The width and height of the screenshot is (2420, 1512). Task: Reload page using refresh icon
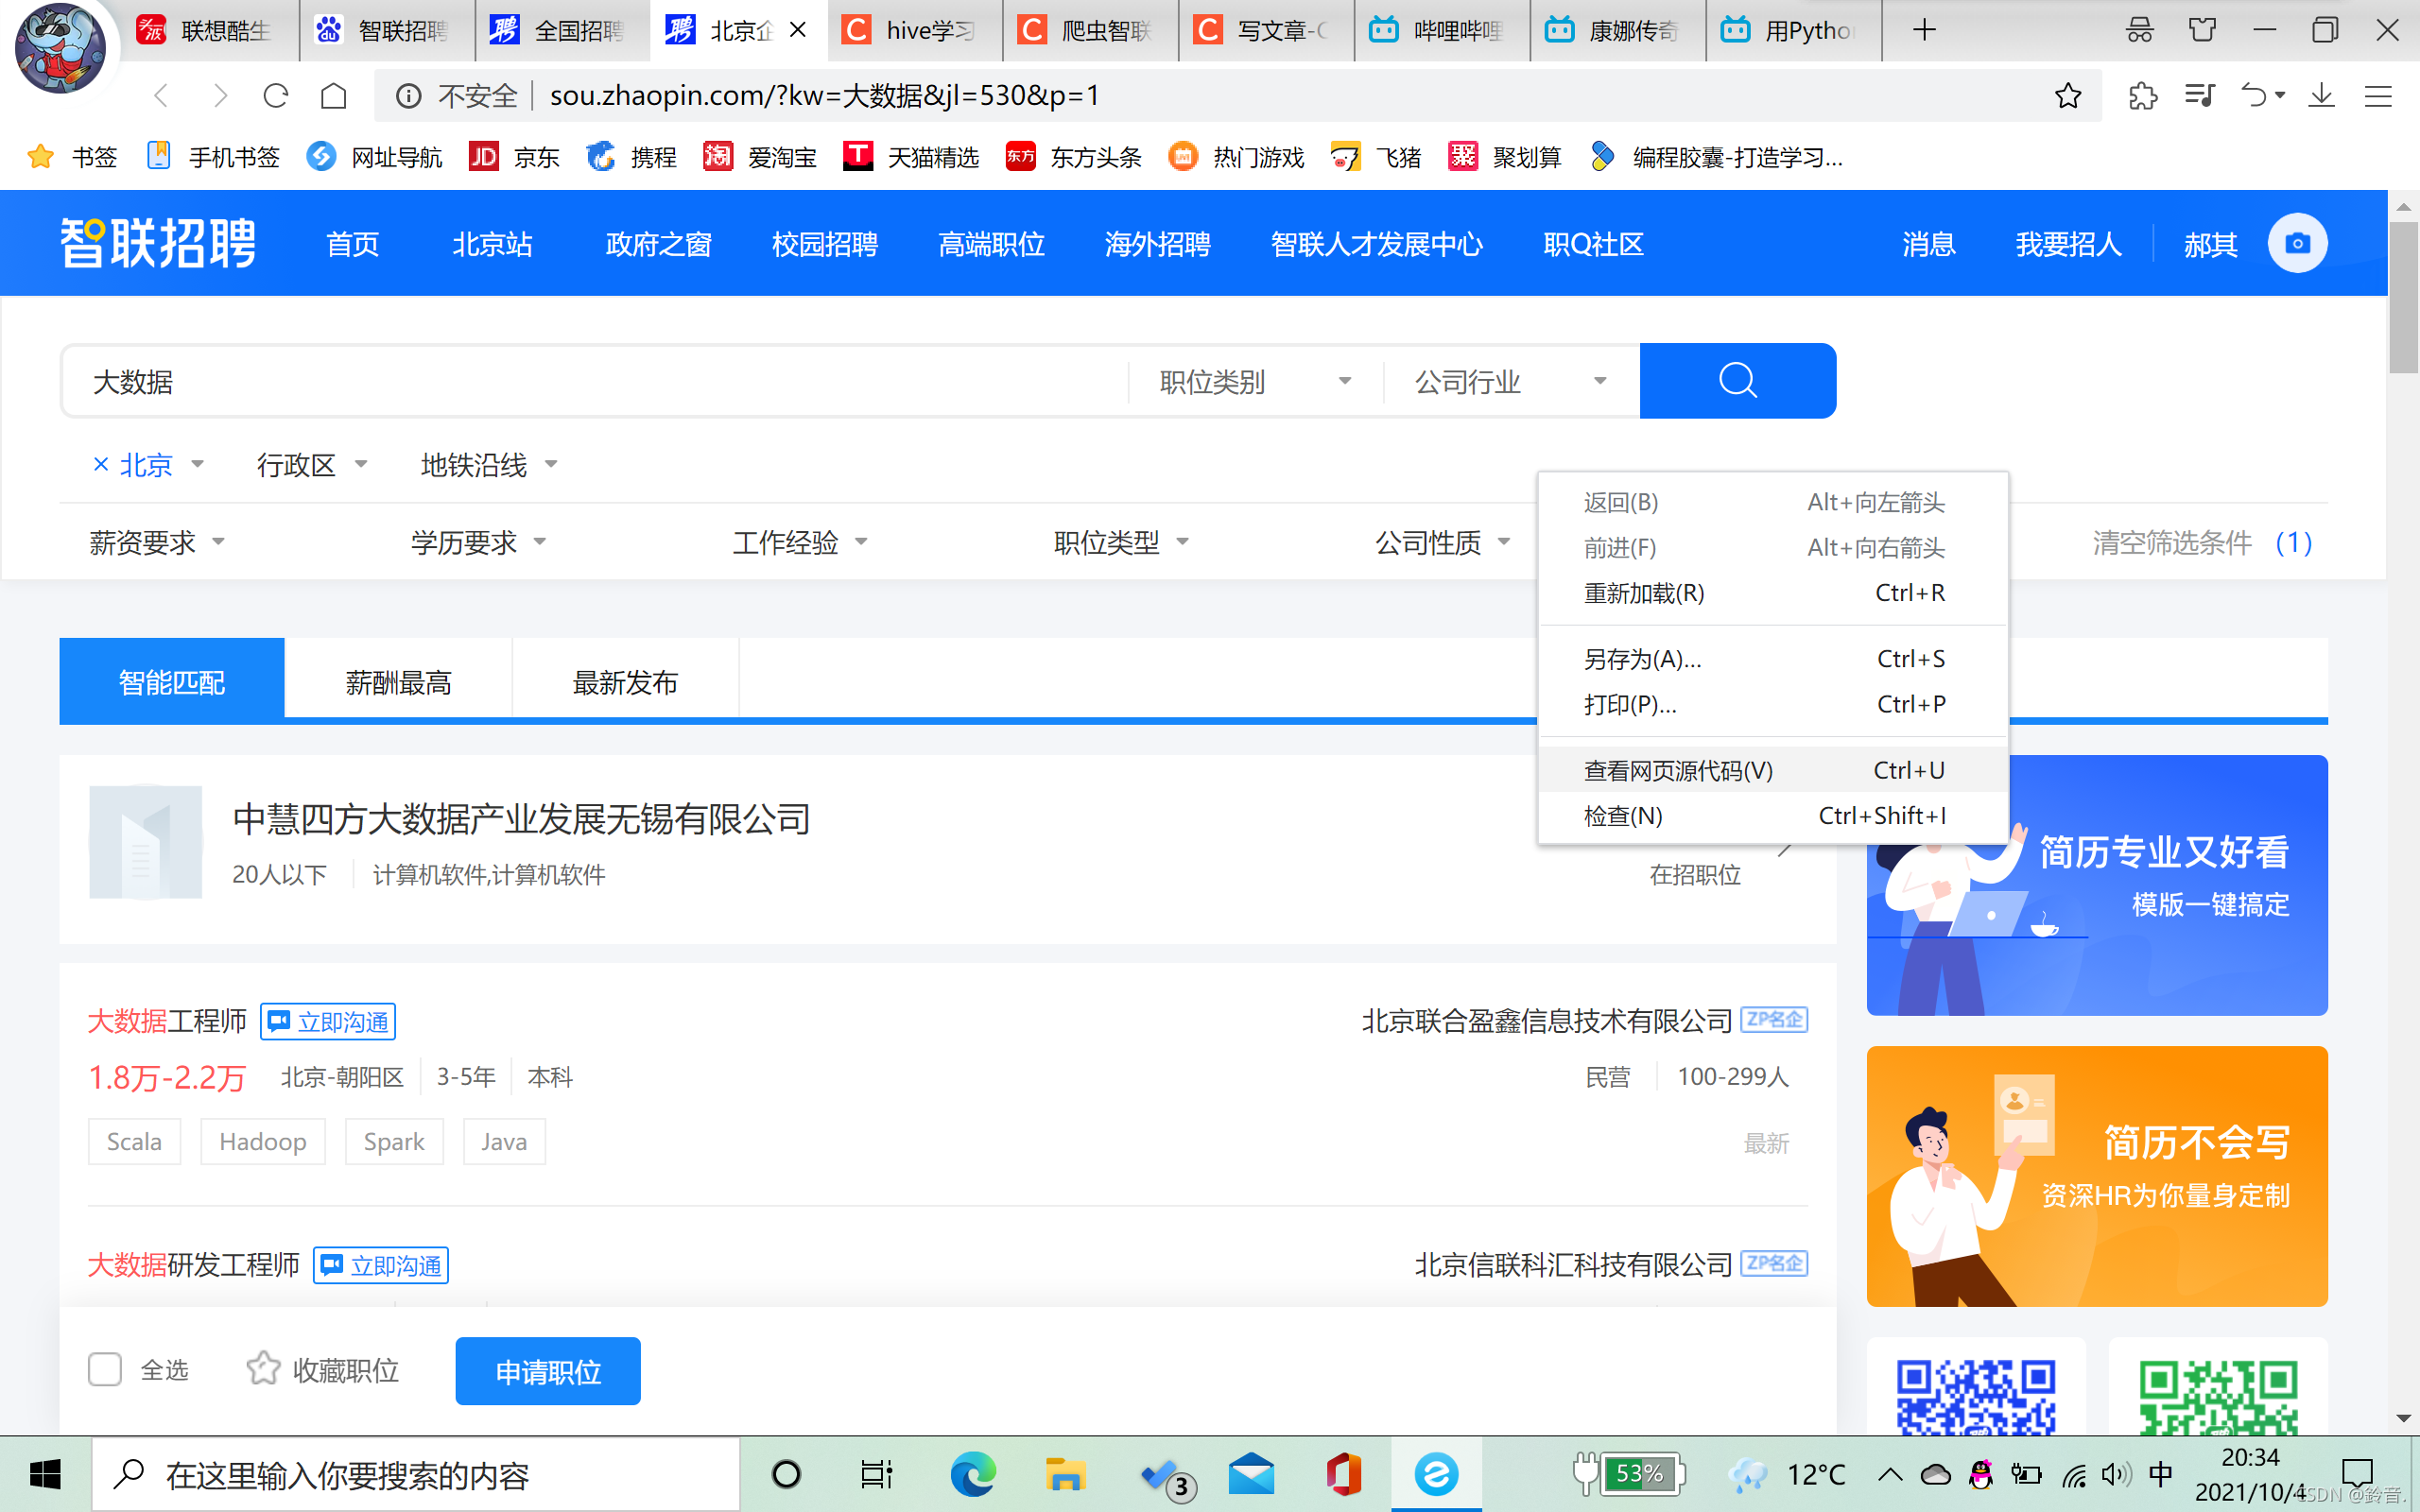(x=276, y=96)
